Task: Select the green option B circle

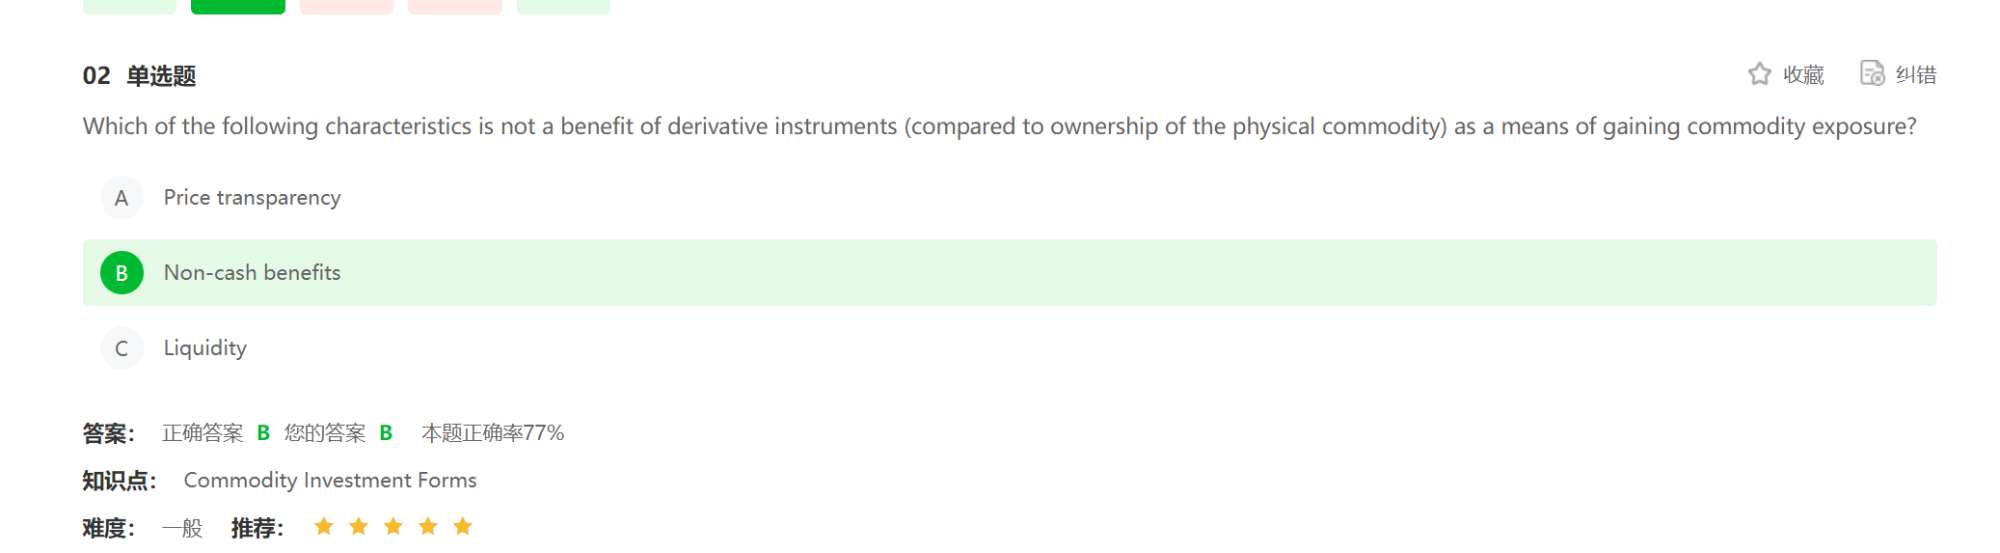Action: tap(121, 273)
